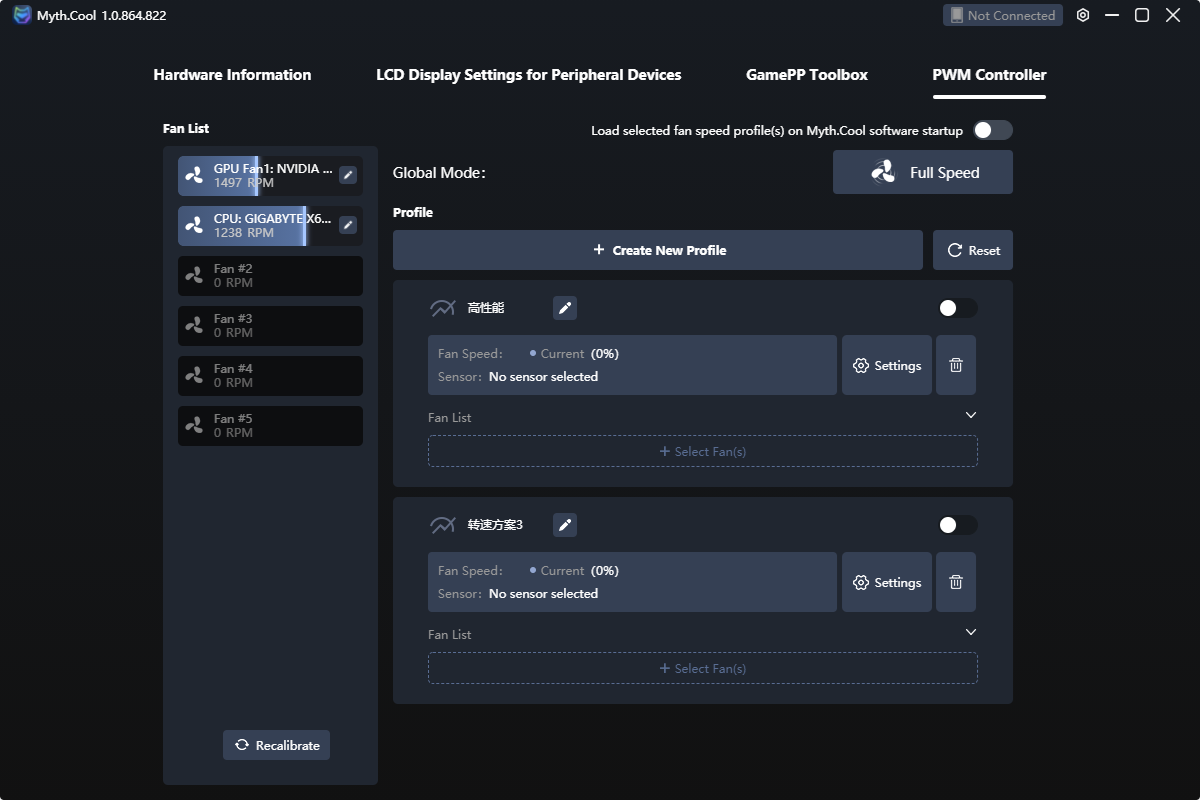The height and width of the screenshot is (800, 1200).
Task: Collapse the 高性能 profile Fan List chevron
Action: [x=970, y=415]
